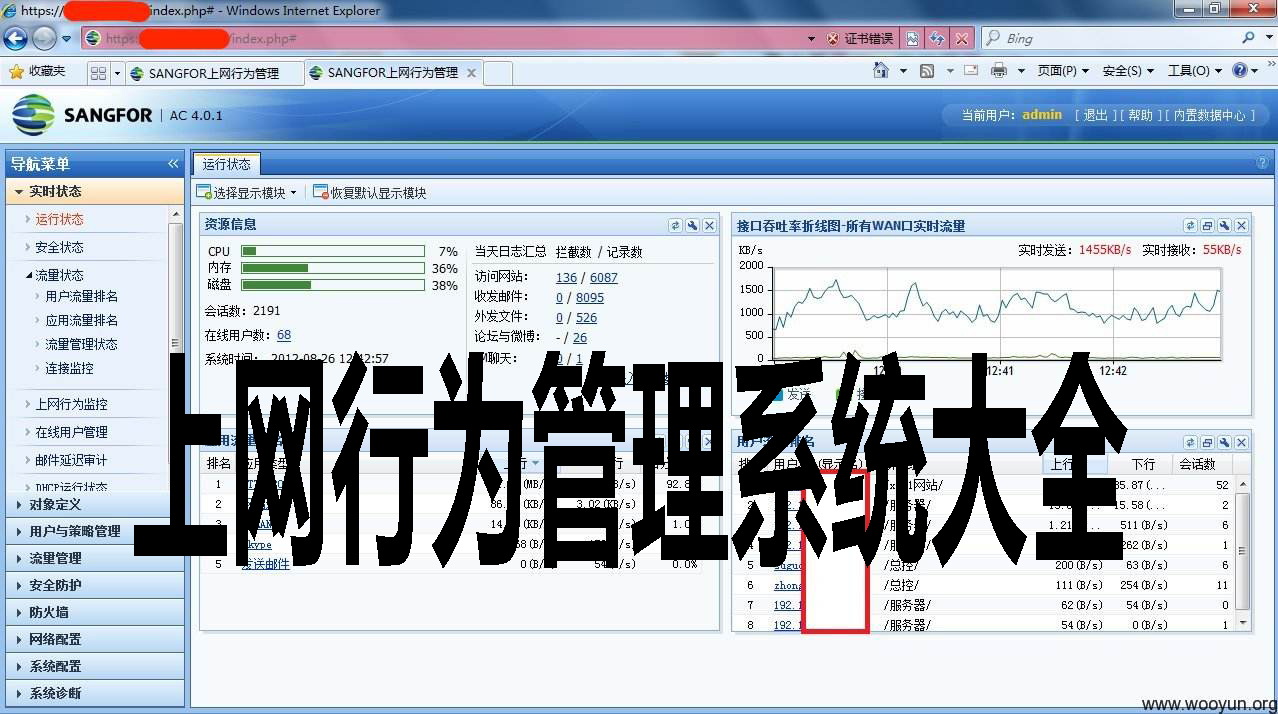Click the 收藏夹 favorites star icon
Image resolution: width=1278 pixels, height=714 pixels.
tap(17, 71)
